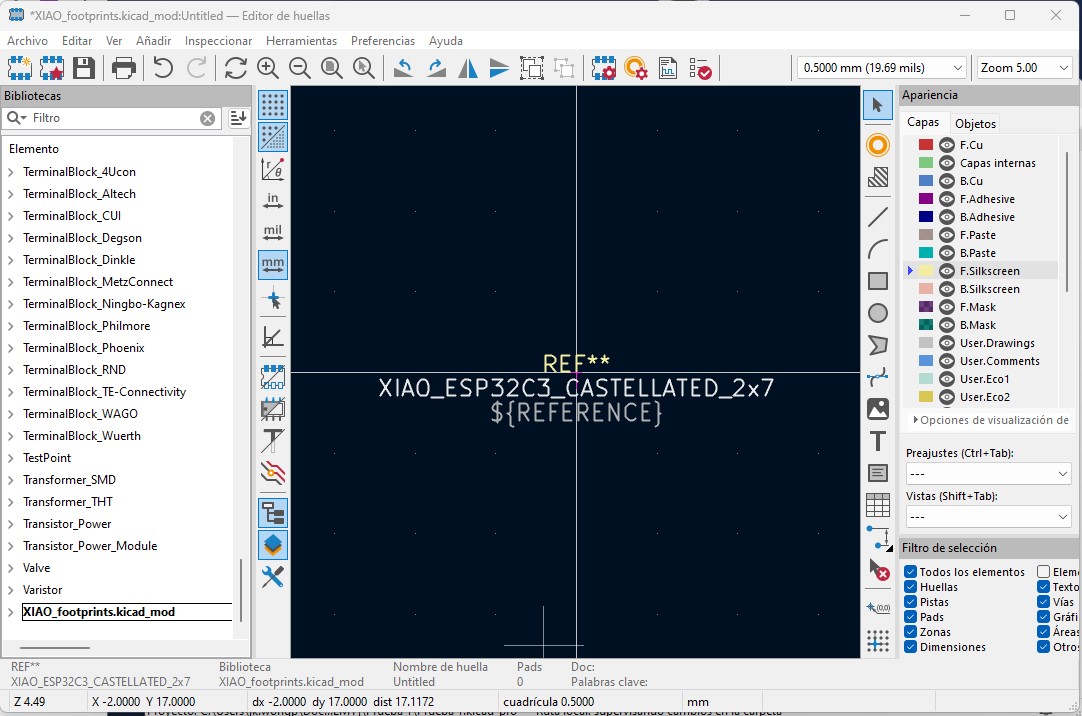This screenshot has height=716, width=1082.
Task: Click the B.Adhesive color swatch
Action: pos(925,217)
